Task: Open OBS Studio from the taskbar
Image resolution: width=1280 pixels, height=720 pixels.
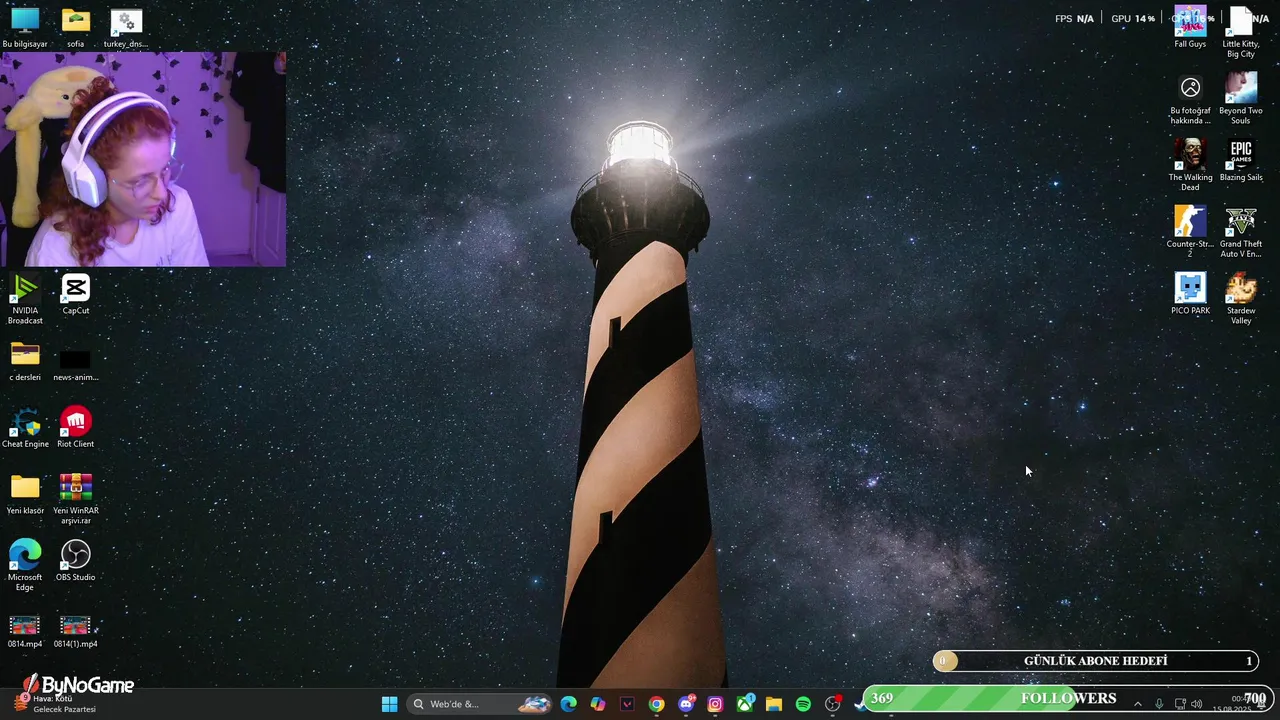Action: coord(833,704)
